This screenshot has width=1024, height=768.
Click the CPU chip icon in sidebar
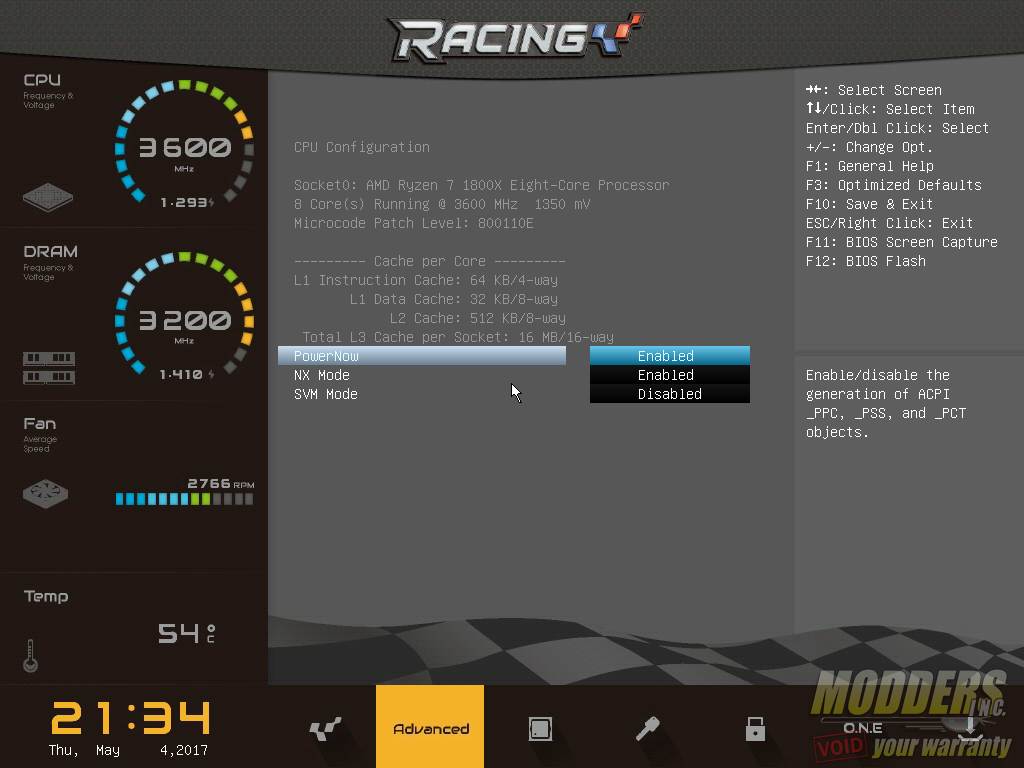48,197
